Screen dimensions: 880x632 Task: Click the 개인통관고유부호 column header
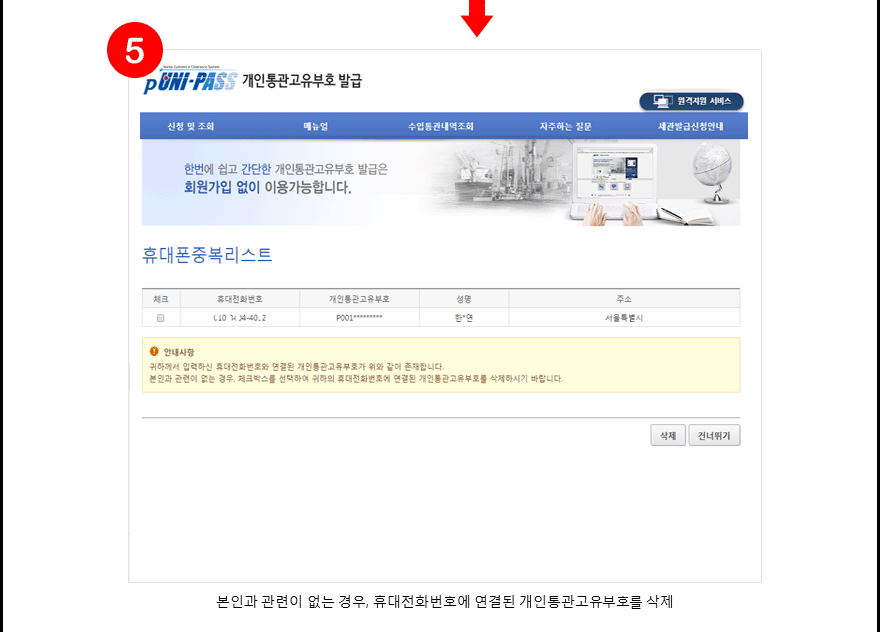click(359, 299)
